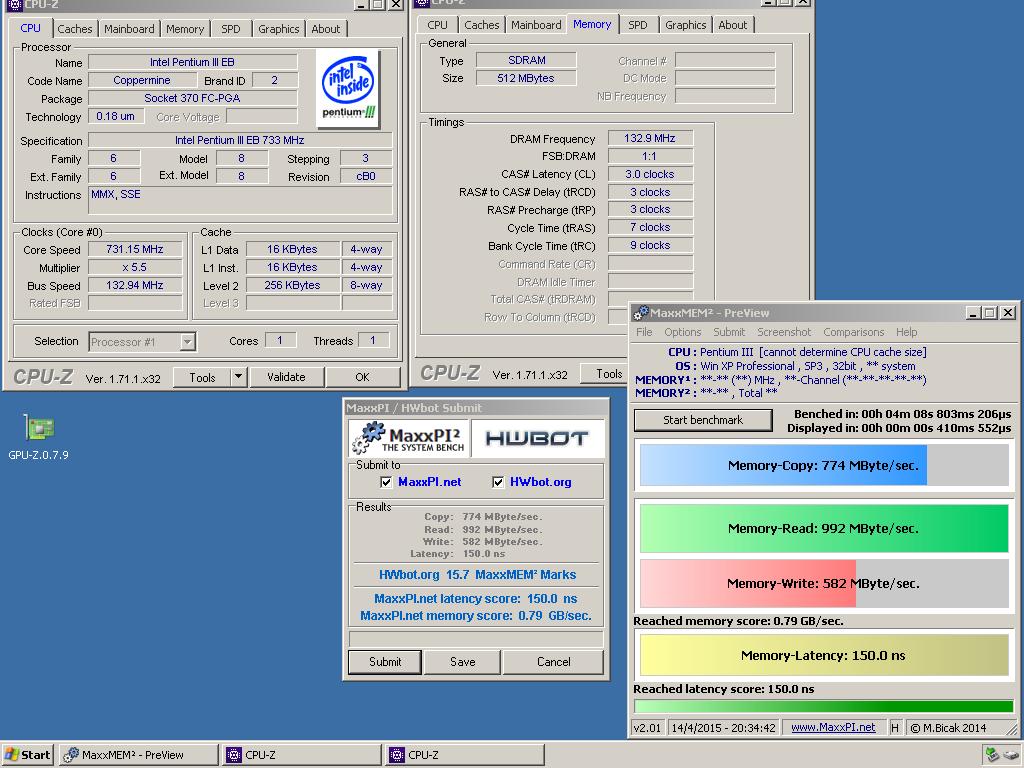Open File menu in MaxxMEM²
The image size is (1024, 768).
coord(644,332)
